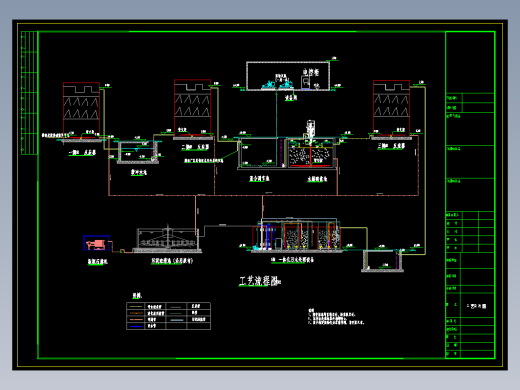Viewport: 520px width, 390px height.
Task: Click the buffer pool caption text
Action: tap(139, 172)
